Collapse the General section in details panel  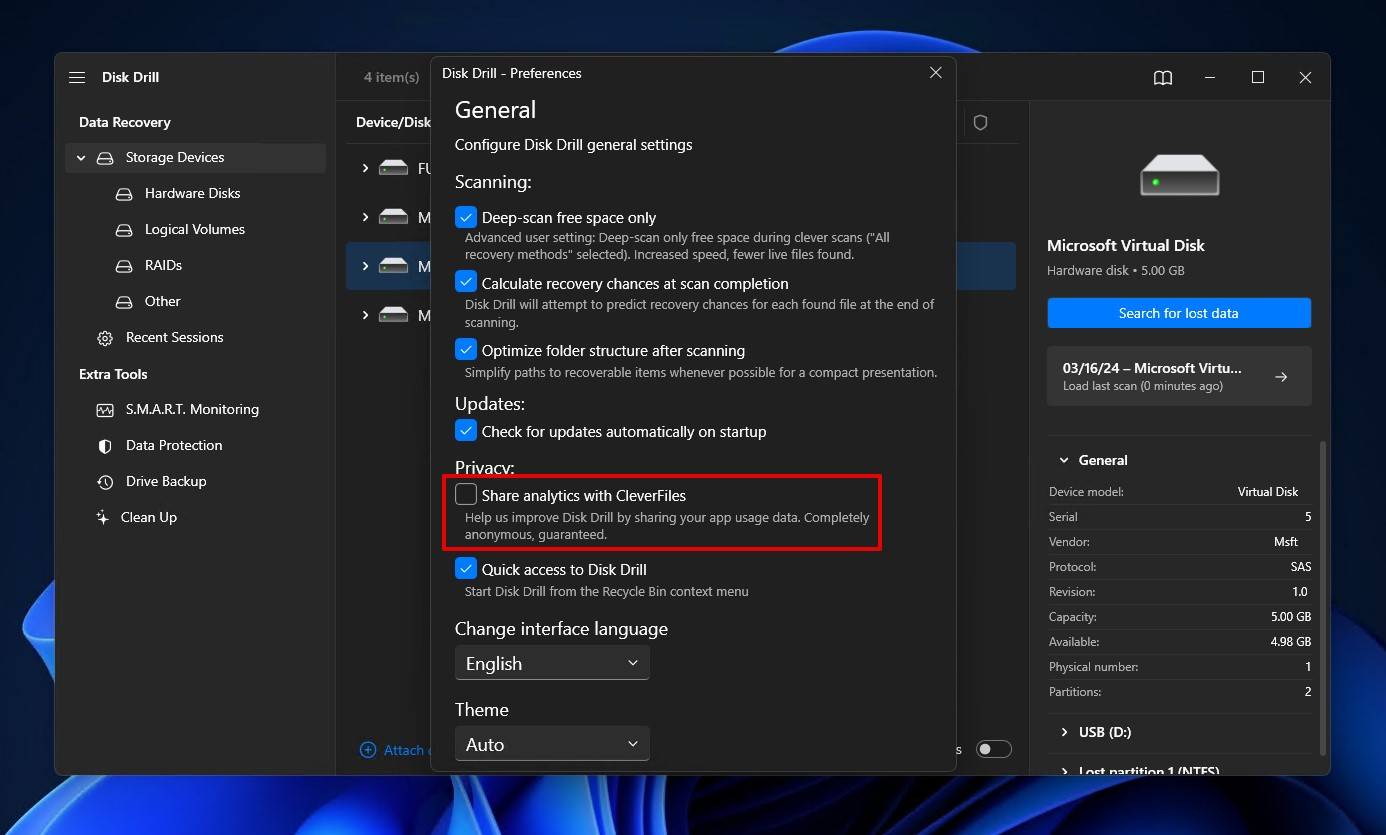tap(1063, 461)
